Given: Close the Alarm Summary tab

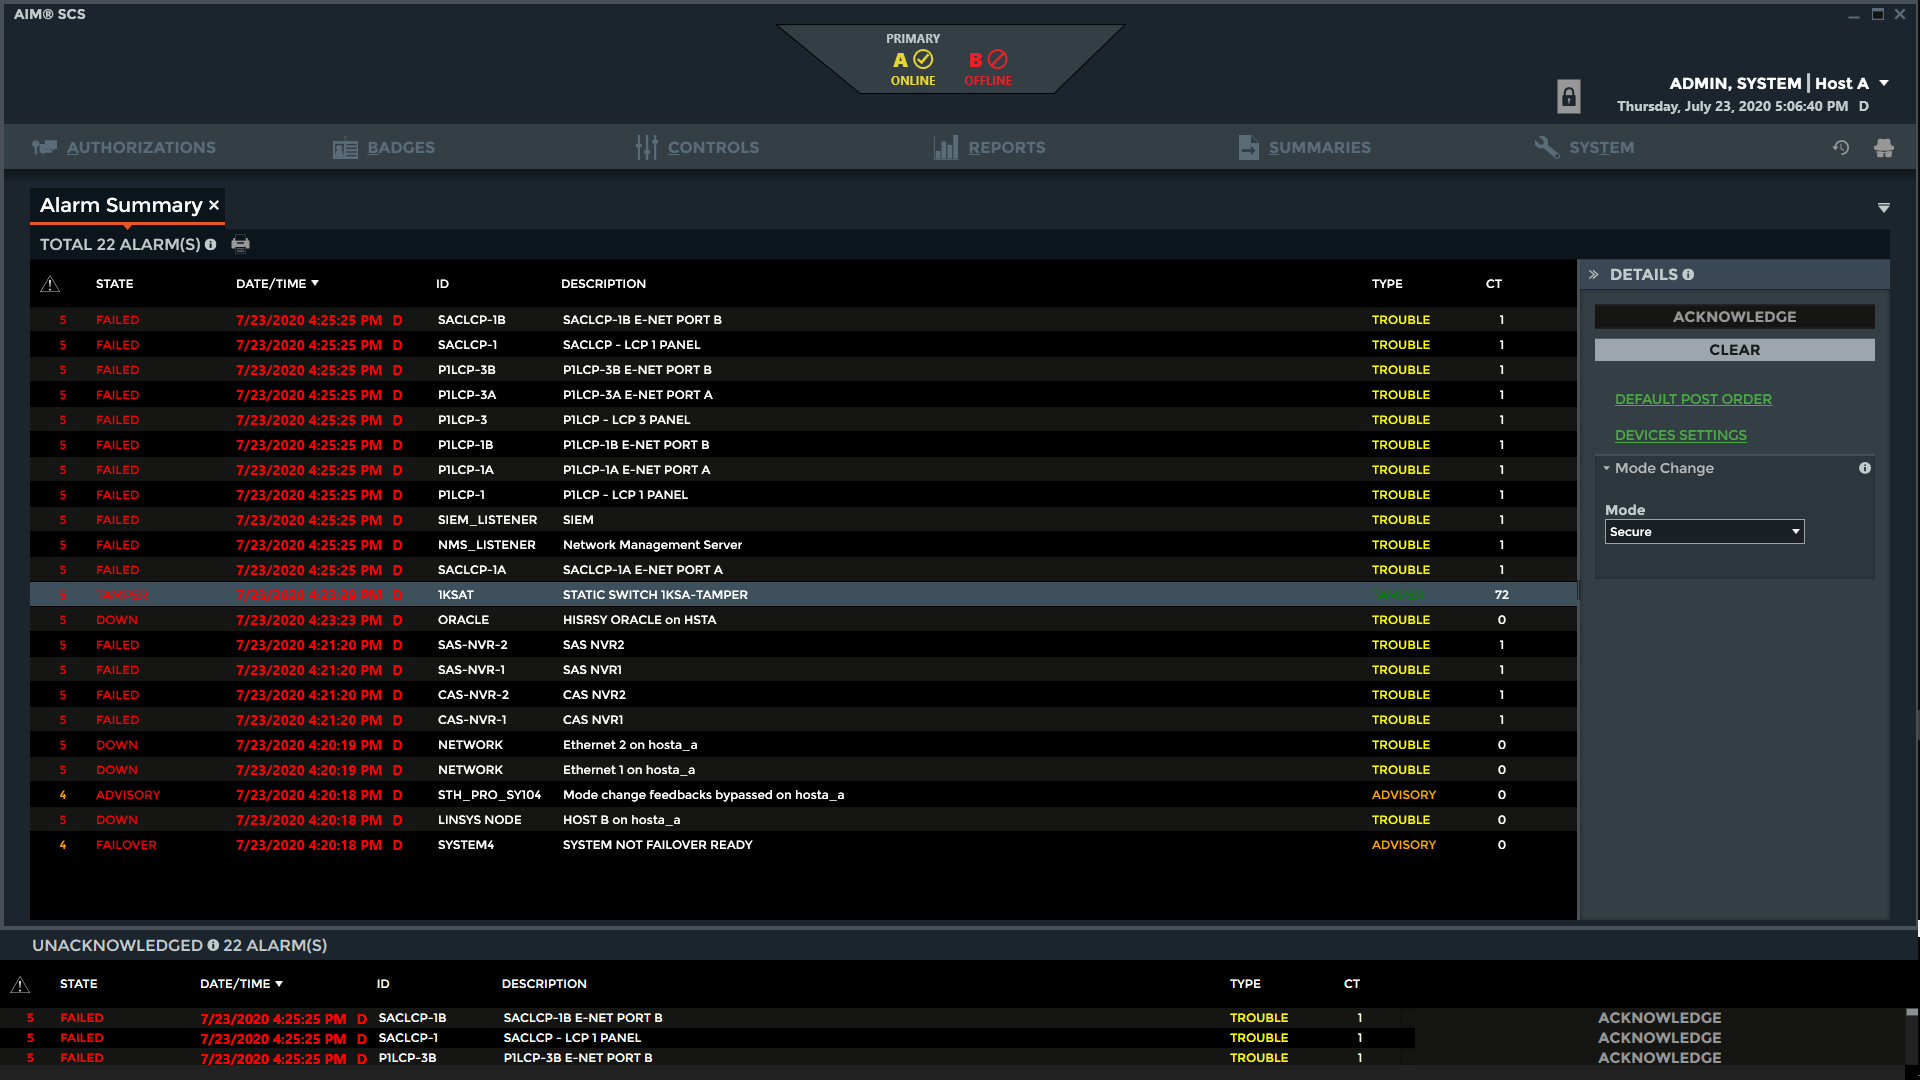Looking at the screenshot, I should point(214,205).
